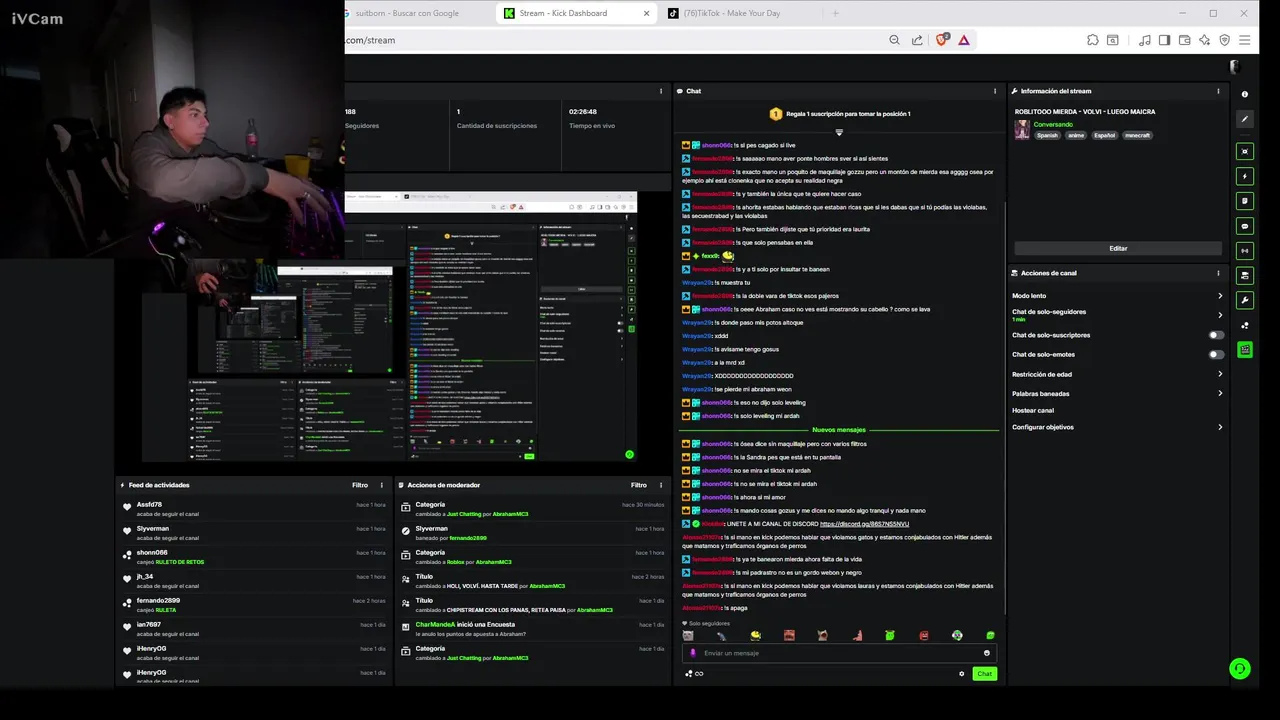Open the Brave VPN shield icon

(1225, 40)
